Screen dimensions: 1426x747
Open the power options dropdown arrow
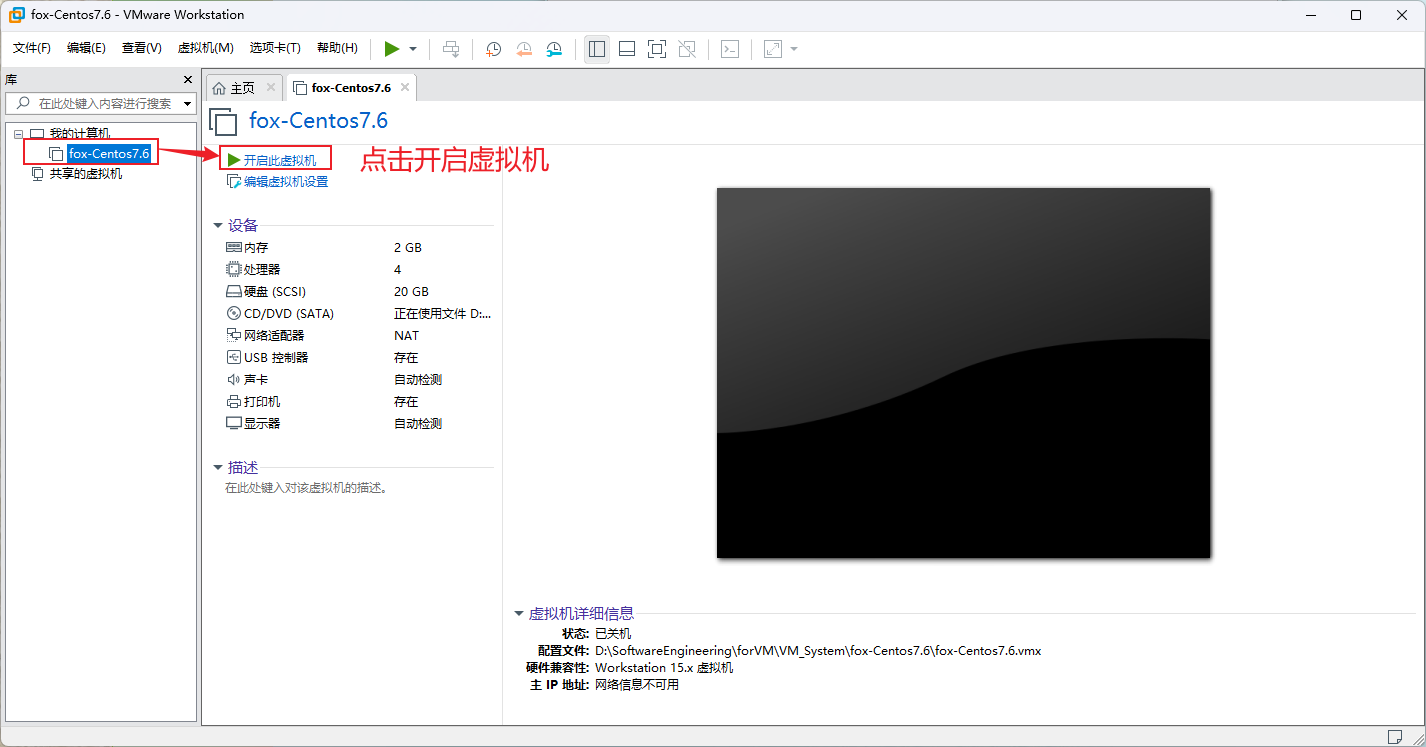point(413,49)
